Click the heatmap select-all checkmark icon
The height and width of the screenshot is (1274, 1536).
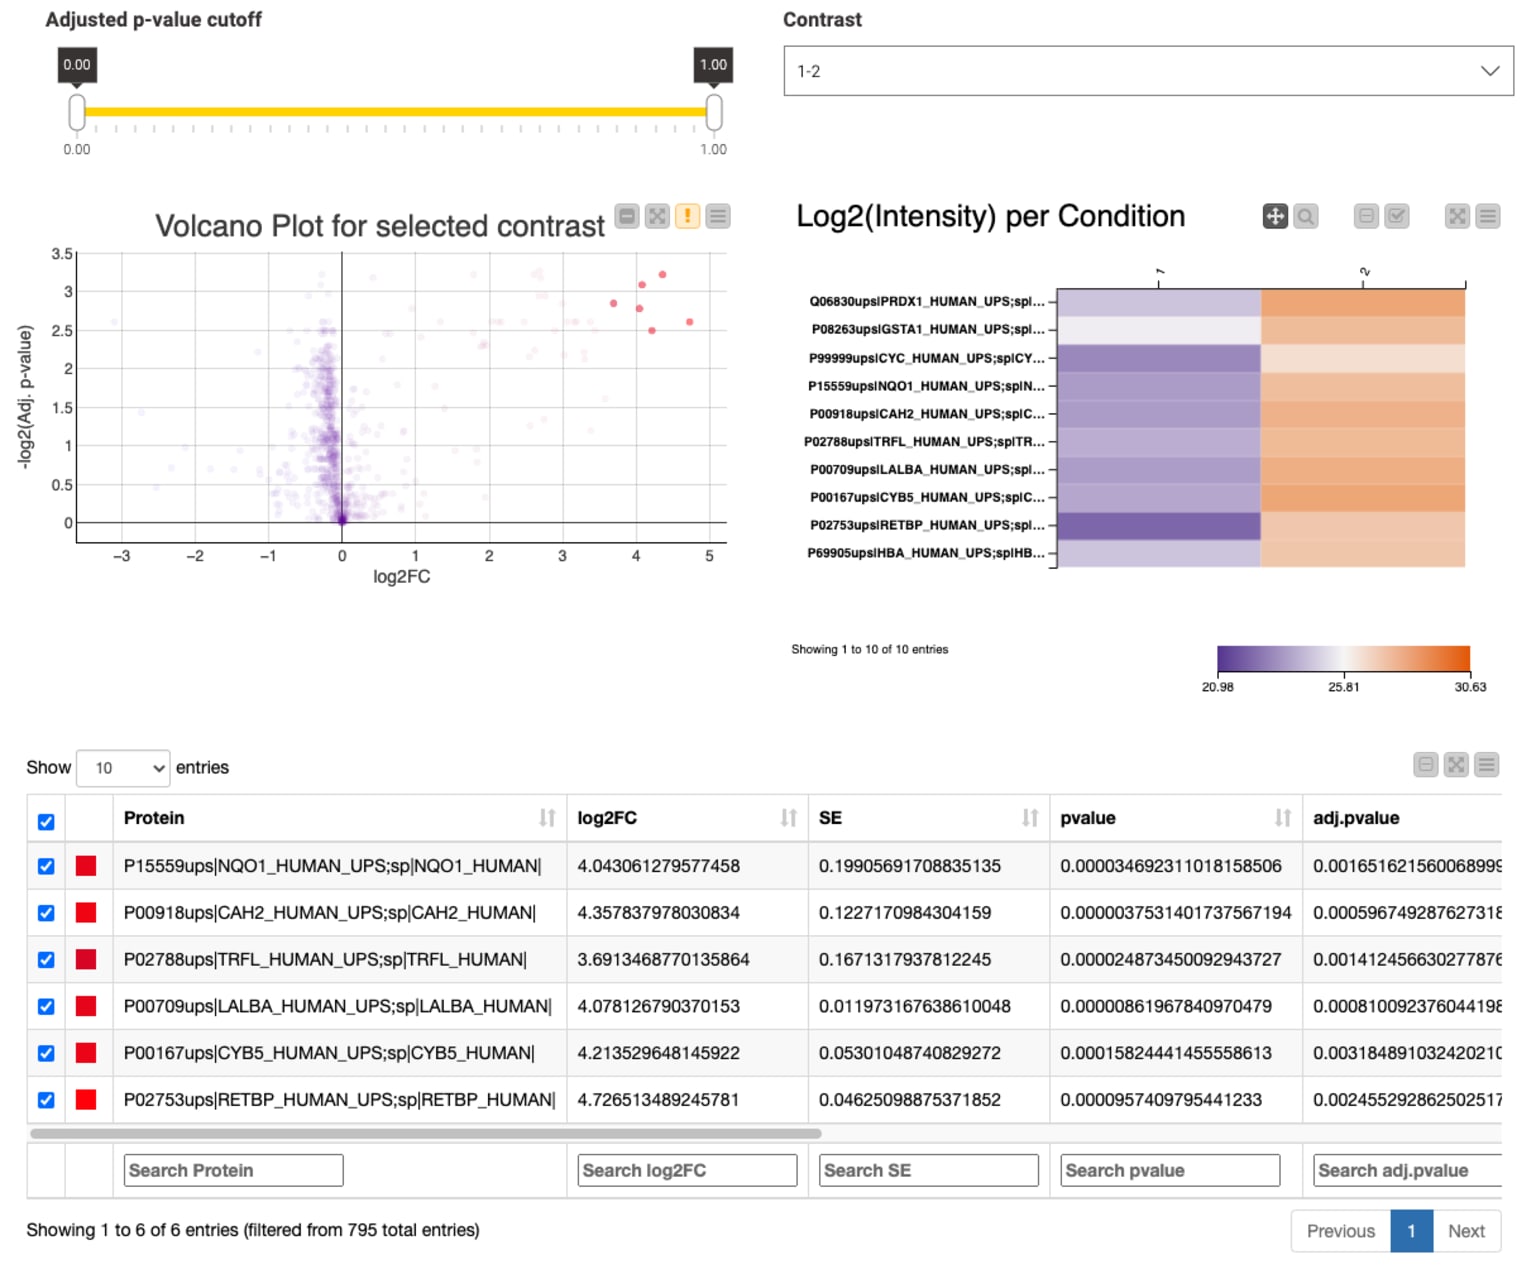1397,216
